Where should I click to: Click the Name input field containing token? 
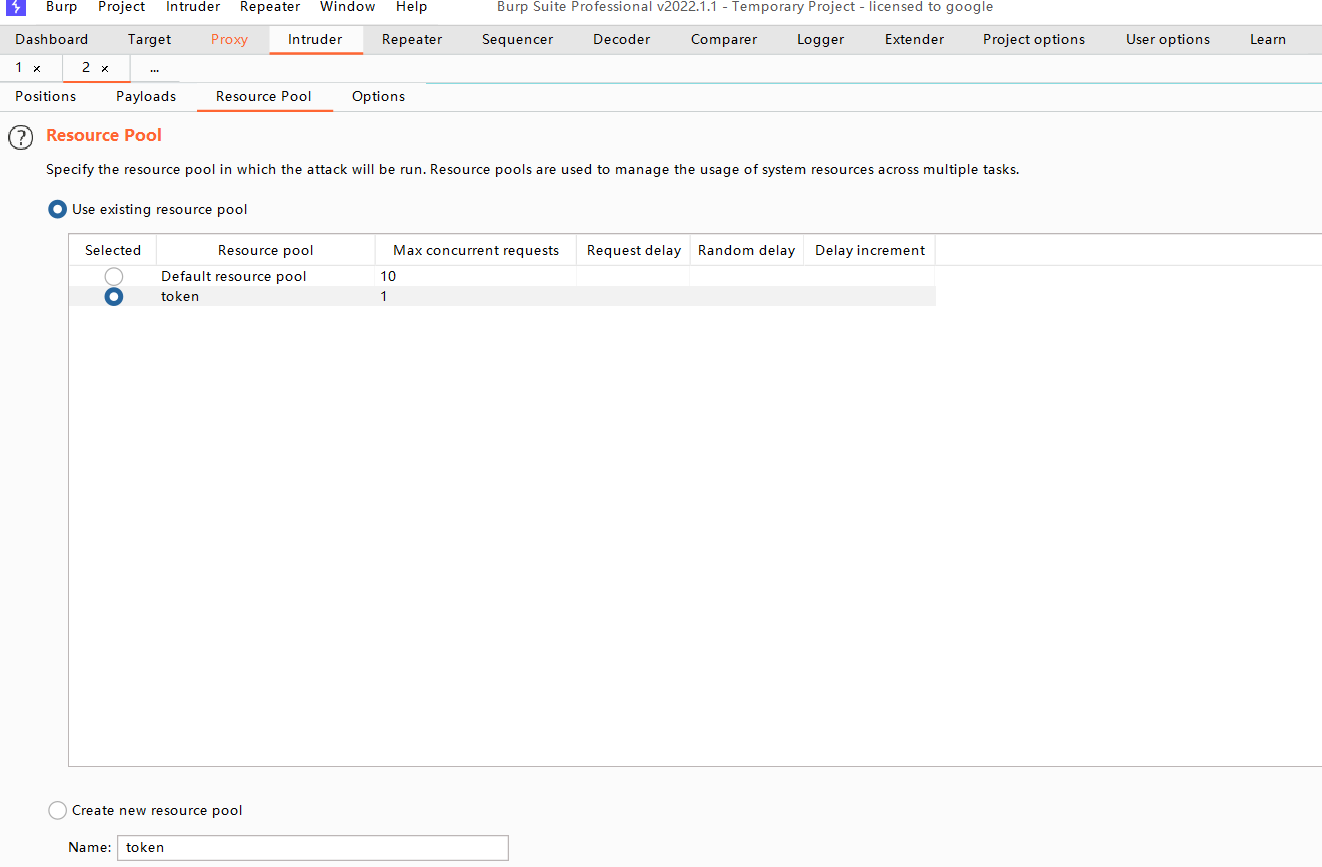313,847
